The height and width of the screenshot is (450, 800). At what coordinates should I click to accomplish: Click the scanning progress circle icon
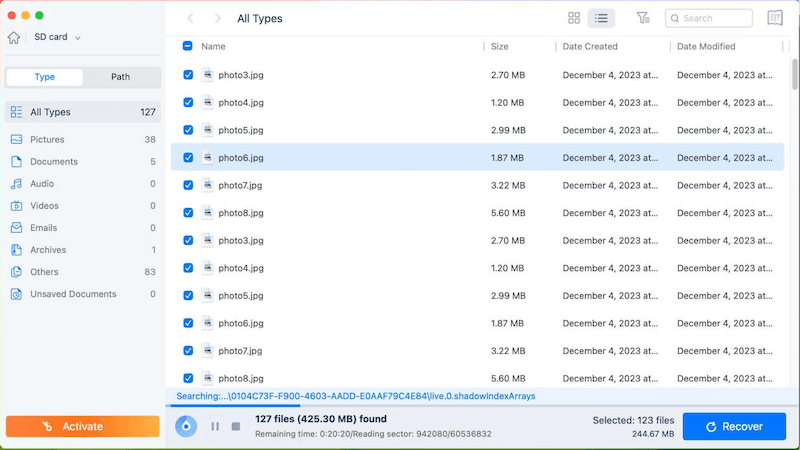click(x=186, y=426)
